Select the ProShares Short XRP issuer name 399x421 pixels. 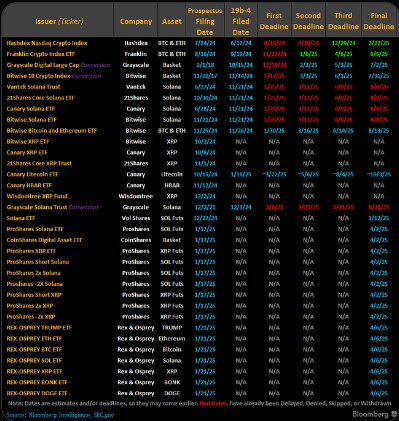pyautogui.click(x=34, y=295)
